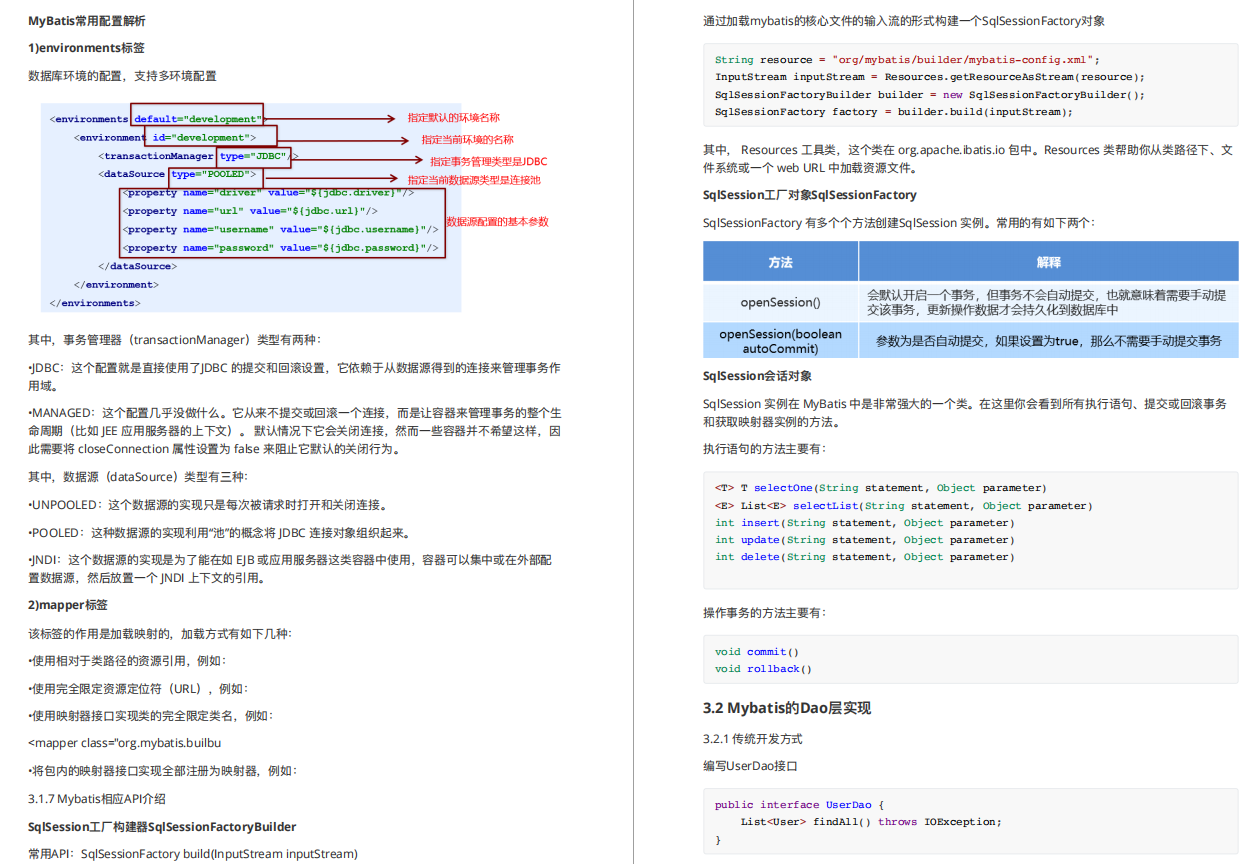Click the bullet starting with "•UNPOOLED"
Viewport: 1246px width, 864px height.
tap(207, 505)
